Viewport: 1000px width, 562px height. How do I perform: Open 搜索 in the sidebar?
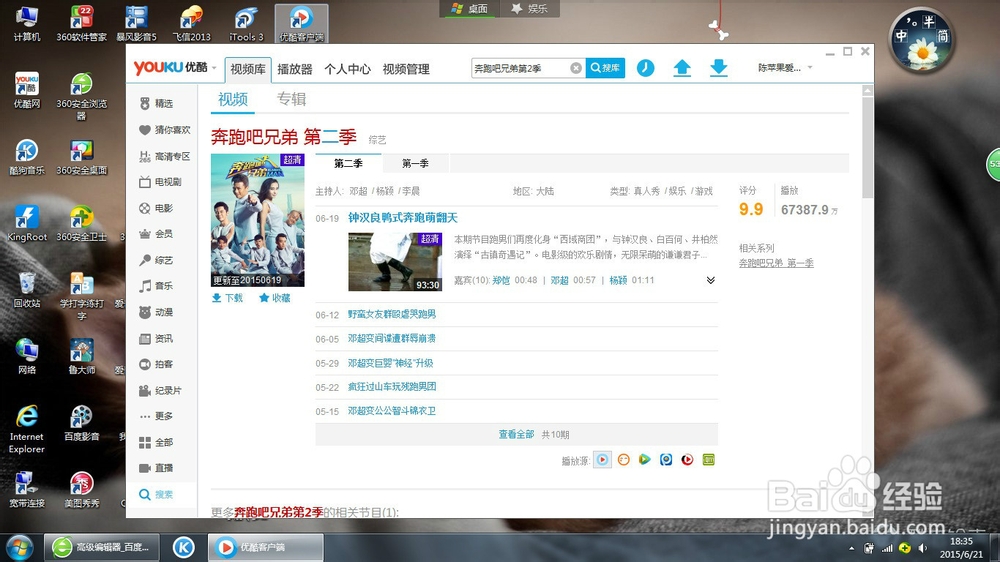[157, 494]
